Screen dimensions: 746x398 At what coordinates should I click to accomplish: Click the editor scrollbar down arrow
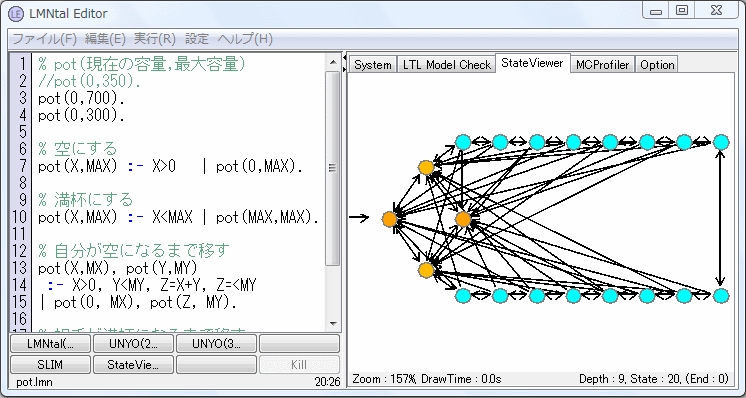pos(333,324)
